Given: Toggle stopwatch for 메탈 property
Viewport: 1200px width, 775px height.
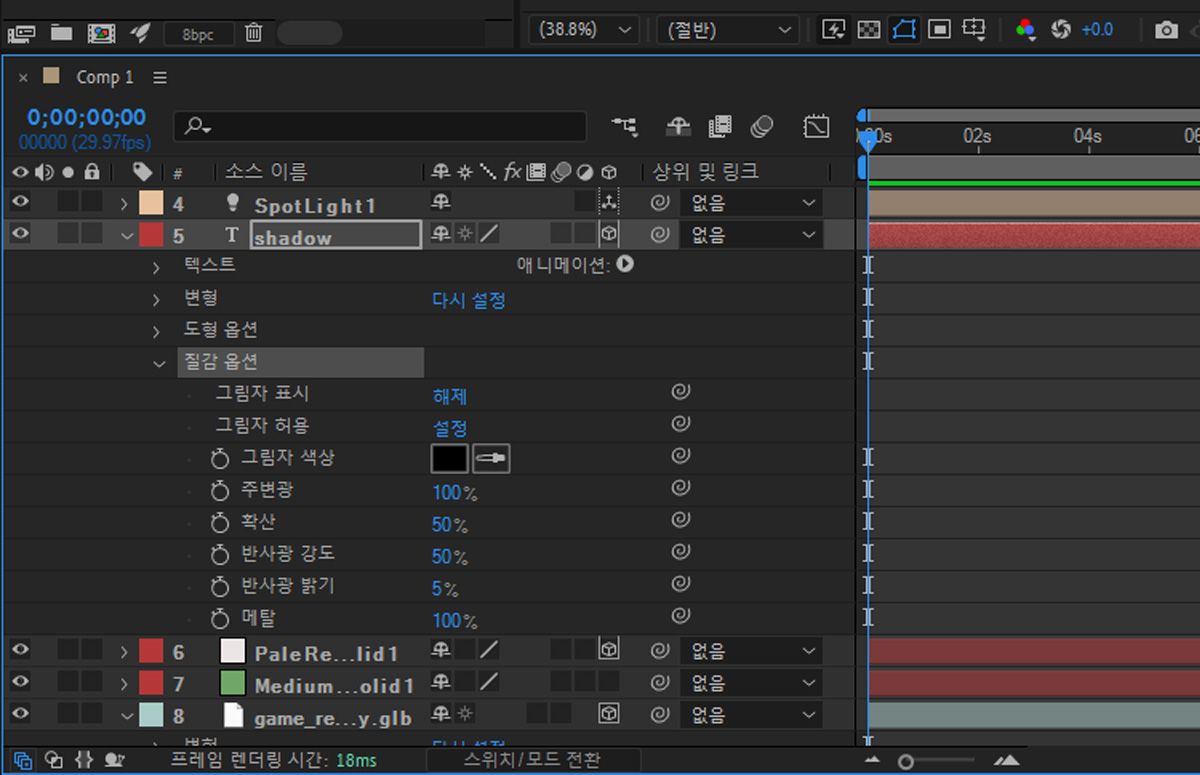Looking at the screenshot, I should tap(220, 619).
